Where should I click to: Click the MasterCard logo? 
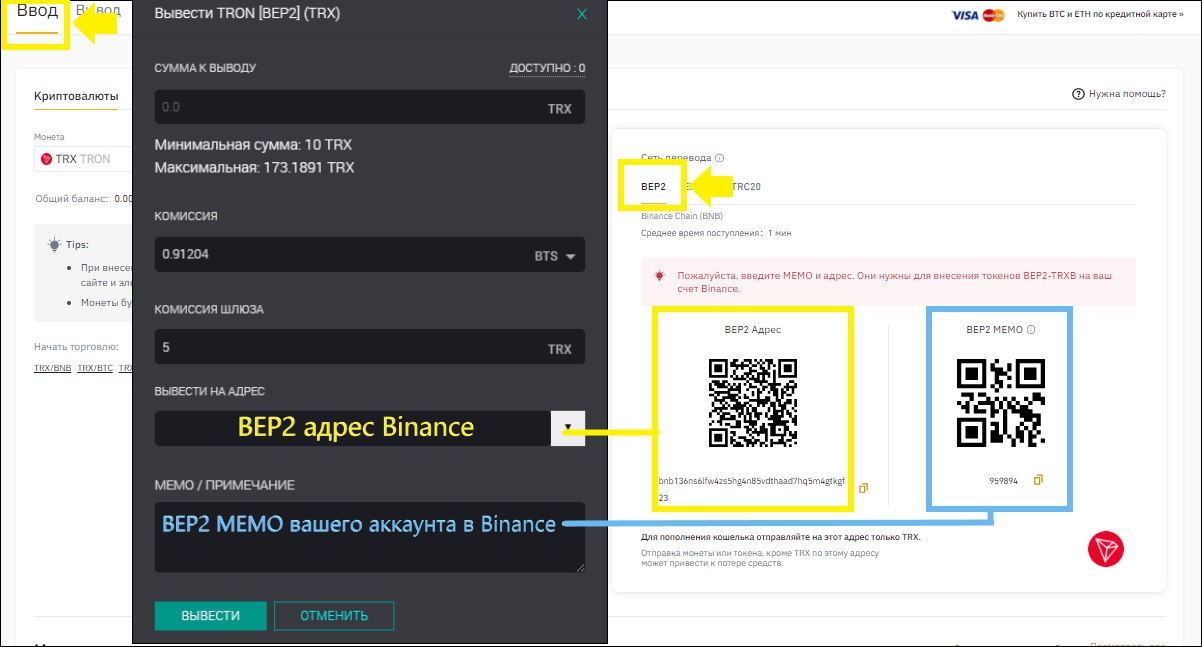tap(993, 15)
